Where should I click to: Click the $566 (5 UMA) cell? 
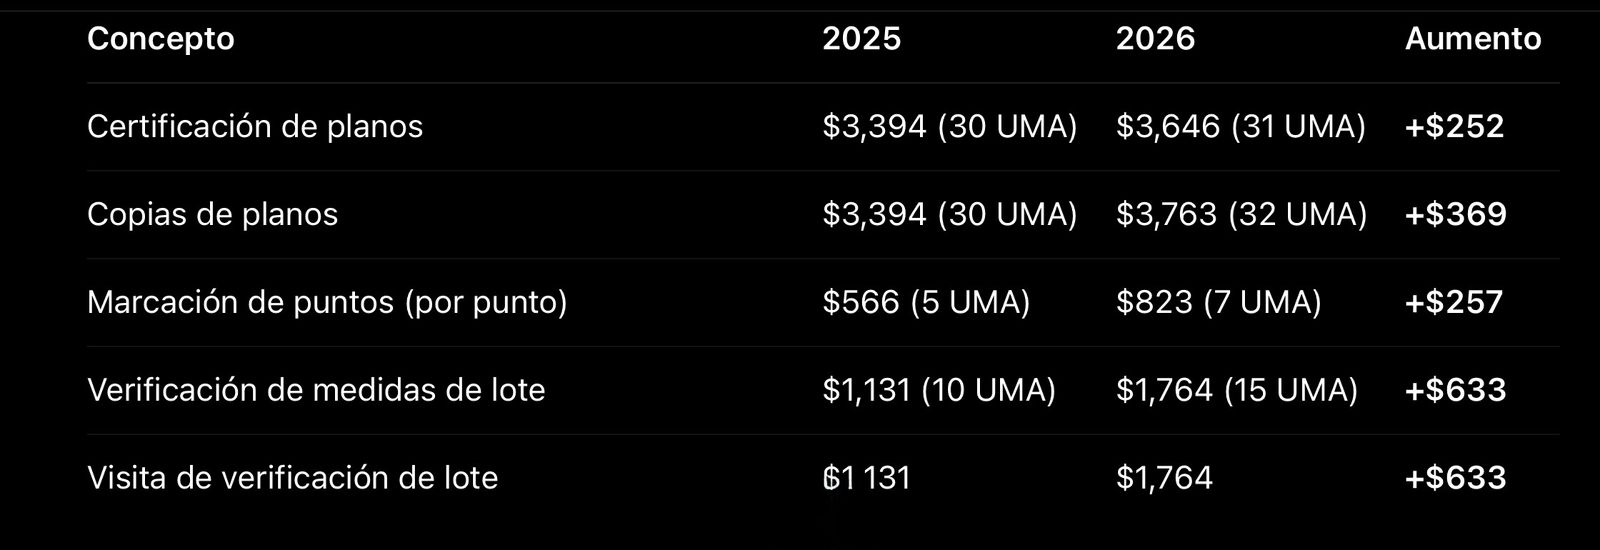click(926, 302)
